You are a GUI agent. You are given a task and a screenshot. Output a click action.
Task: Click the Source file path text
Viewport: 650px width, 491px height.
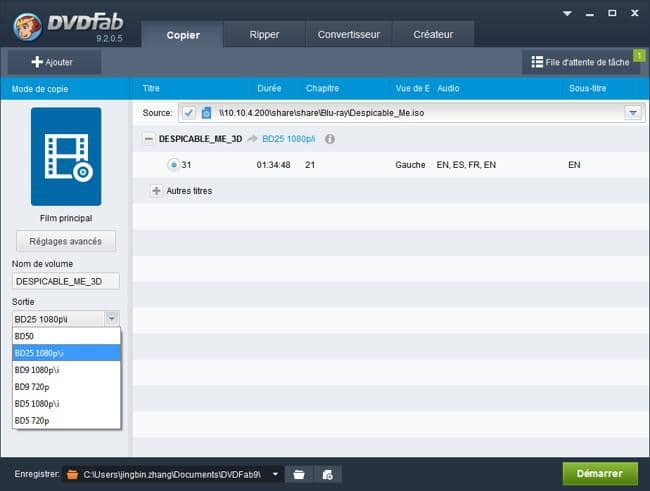322,113
